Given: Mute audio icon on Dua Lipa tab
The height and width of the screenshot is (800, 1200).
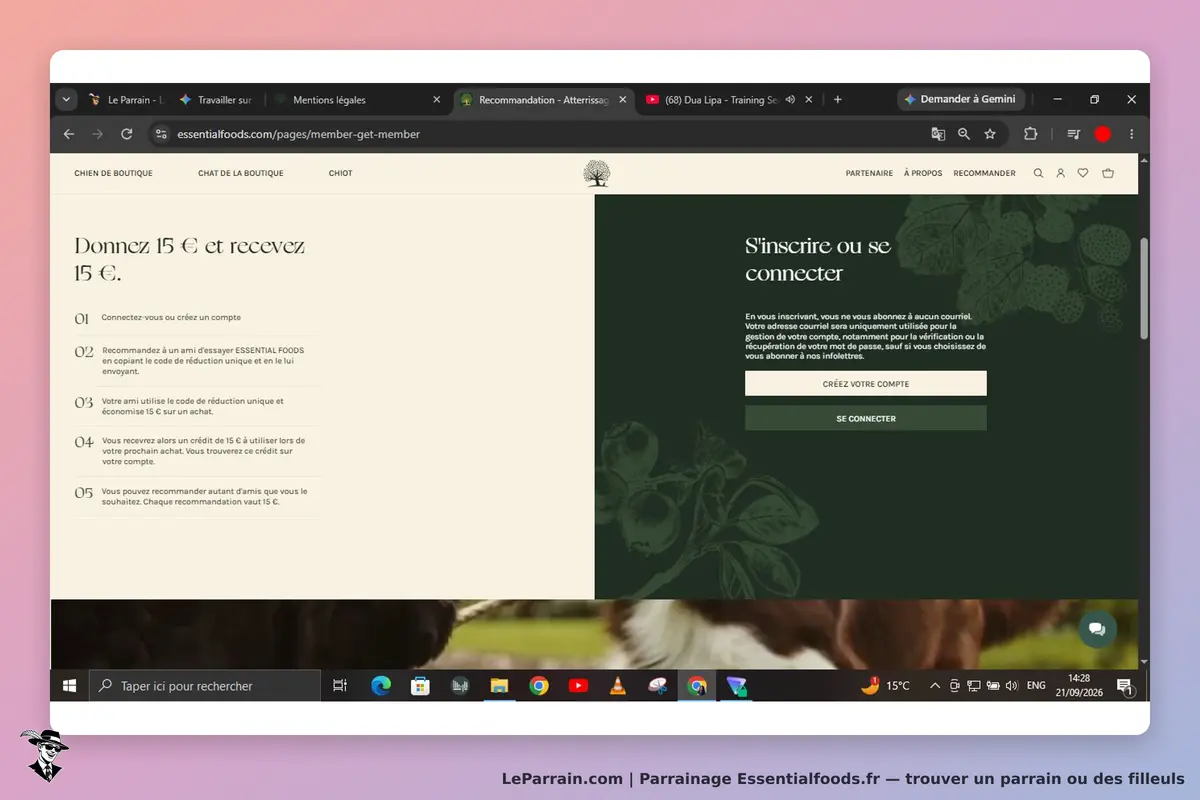Looking at the screenshot, I should coord(790,100).
